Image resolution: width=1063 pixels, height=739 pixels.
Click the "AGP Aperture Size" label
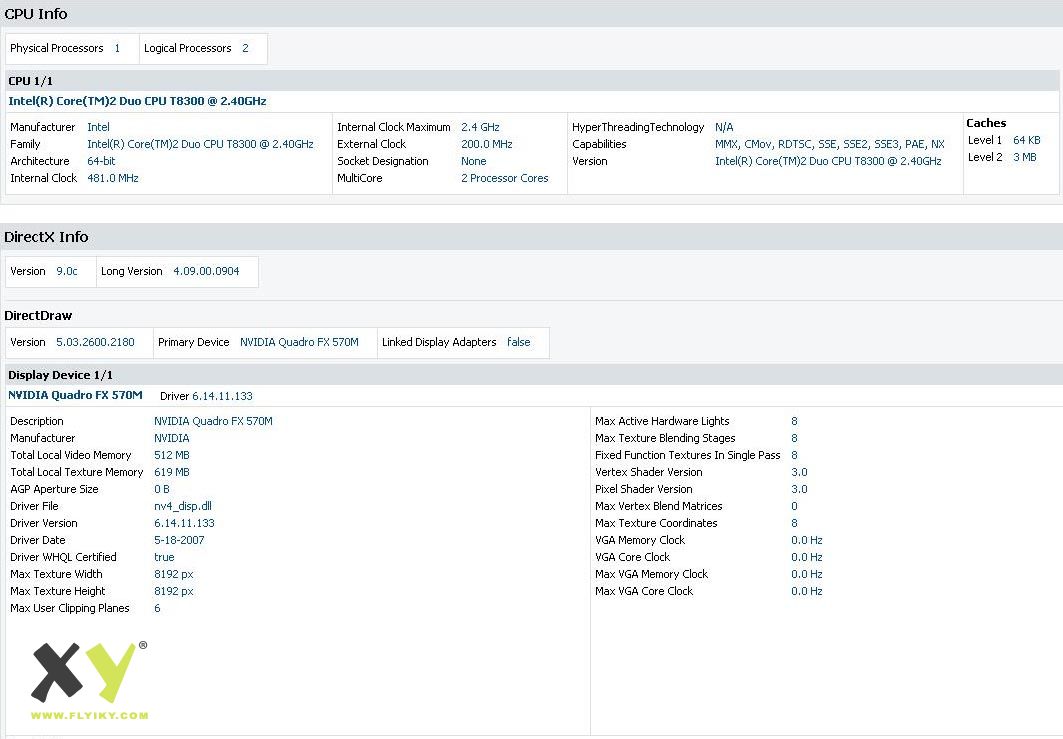point(54,489)
